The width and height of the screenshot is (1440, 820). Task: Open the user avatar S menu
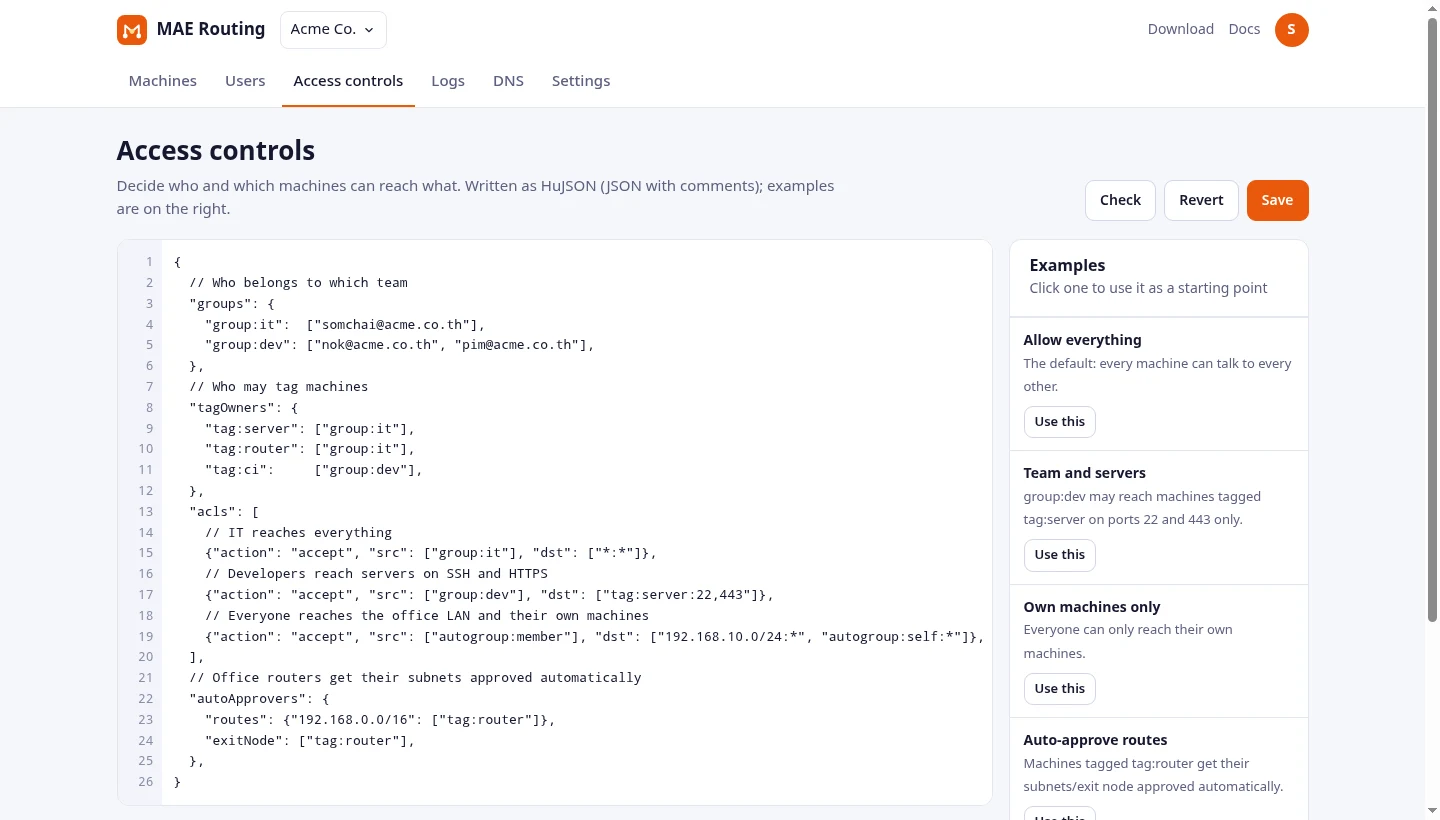pos(1291,30)
